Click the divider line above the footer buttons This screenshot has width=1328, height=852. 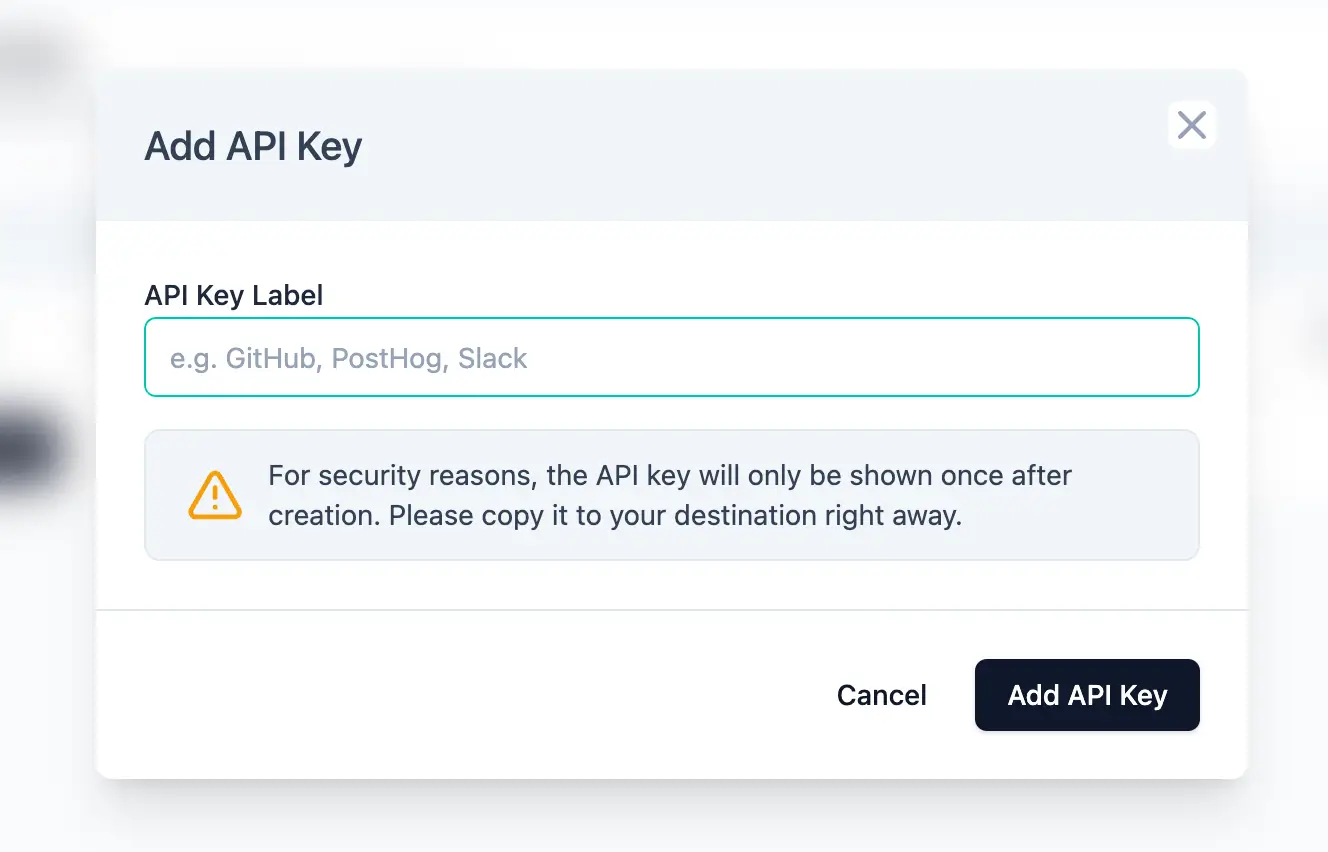coord(671,609)
